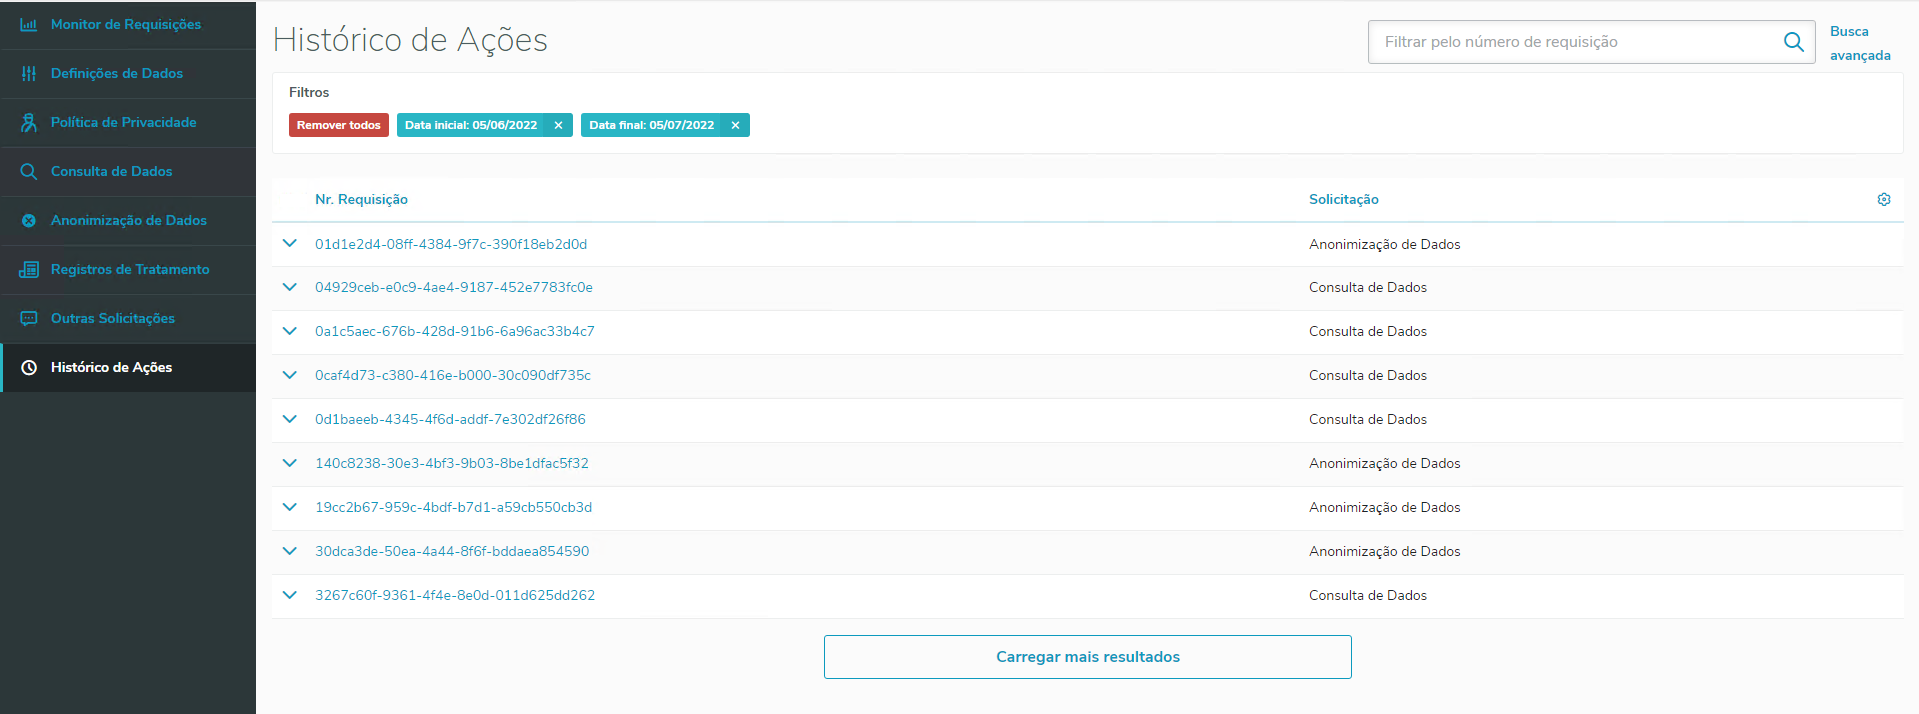Expand row 140c8238-30e3-4bf3-9b03-8be1dfac5f32
The height and width of the screenshot is (714, 1919).
pos(290,463)
